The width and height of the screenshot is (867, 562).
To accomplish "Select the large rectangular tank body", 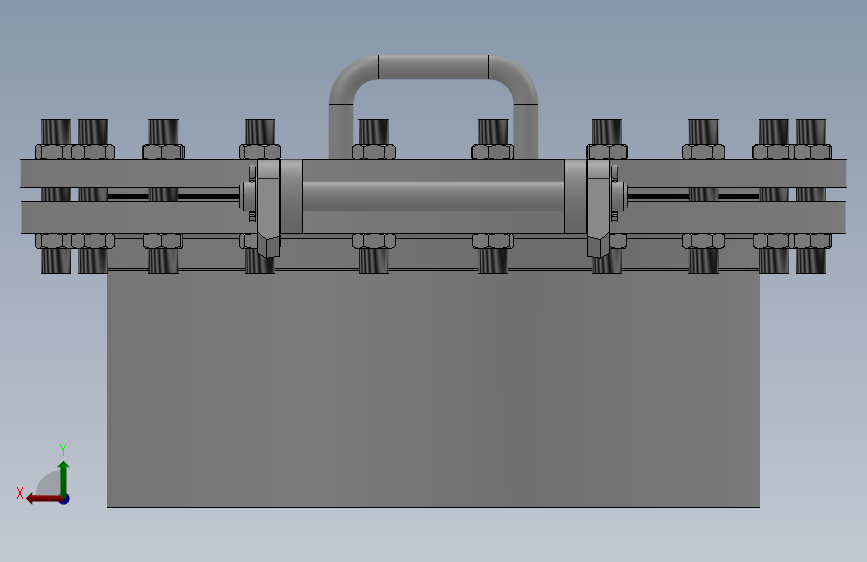I will [433, 388].
